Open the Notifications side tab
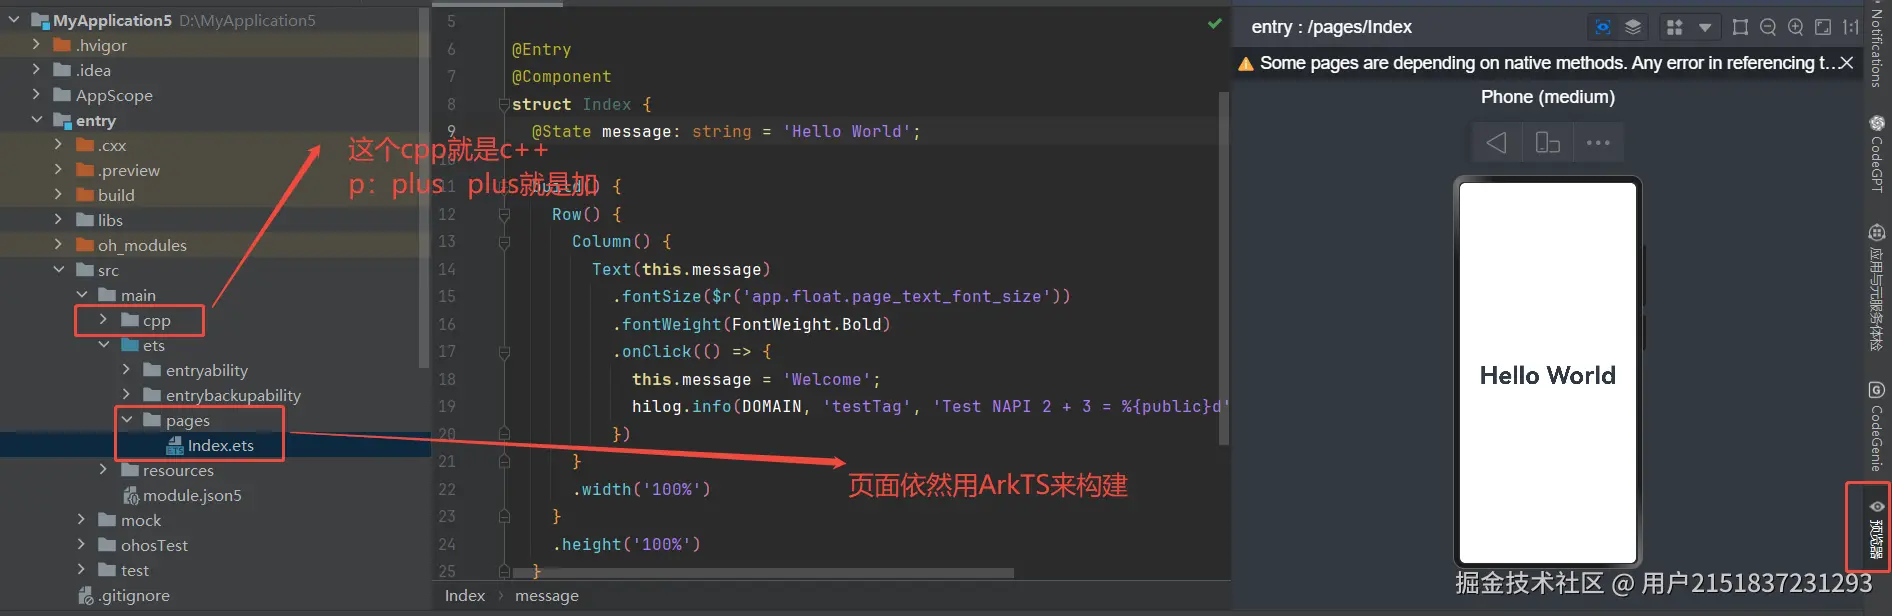This screenshot has width=1892, height=616. tap(1877, 44)
